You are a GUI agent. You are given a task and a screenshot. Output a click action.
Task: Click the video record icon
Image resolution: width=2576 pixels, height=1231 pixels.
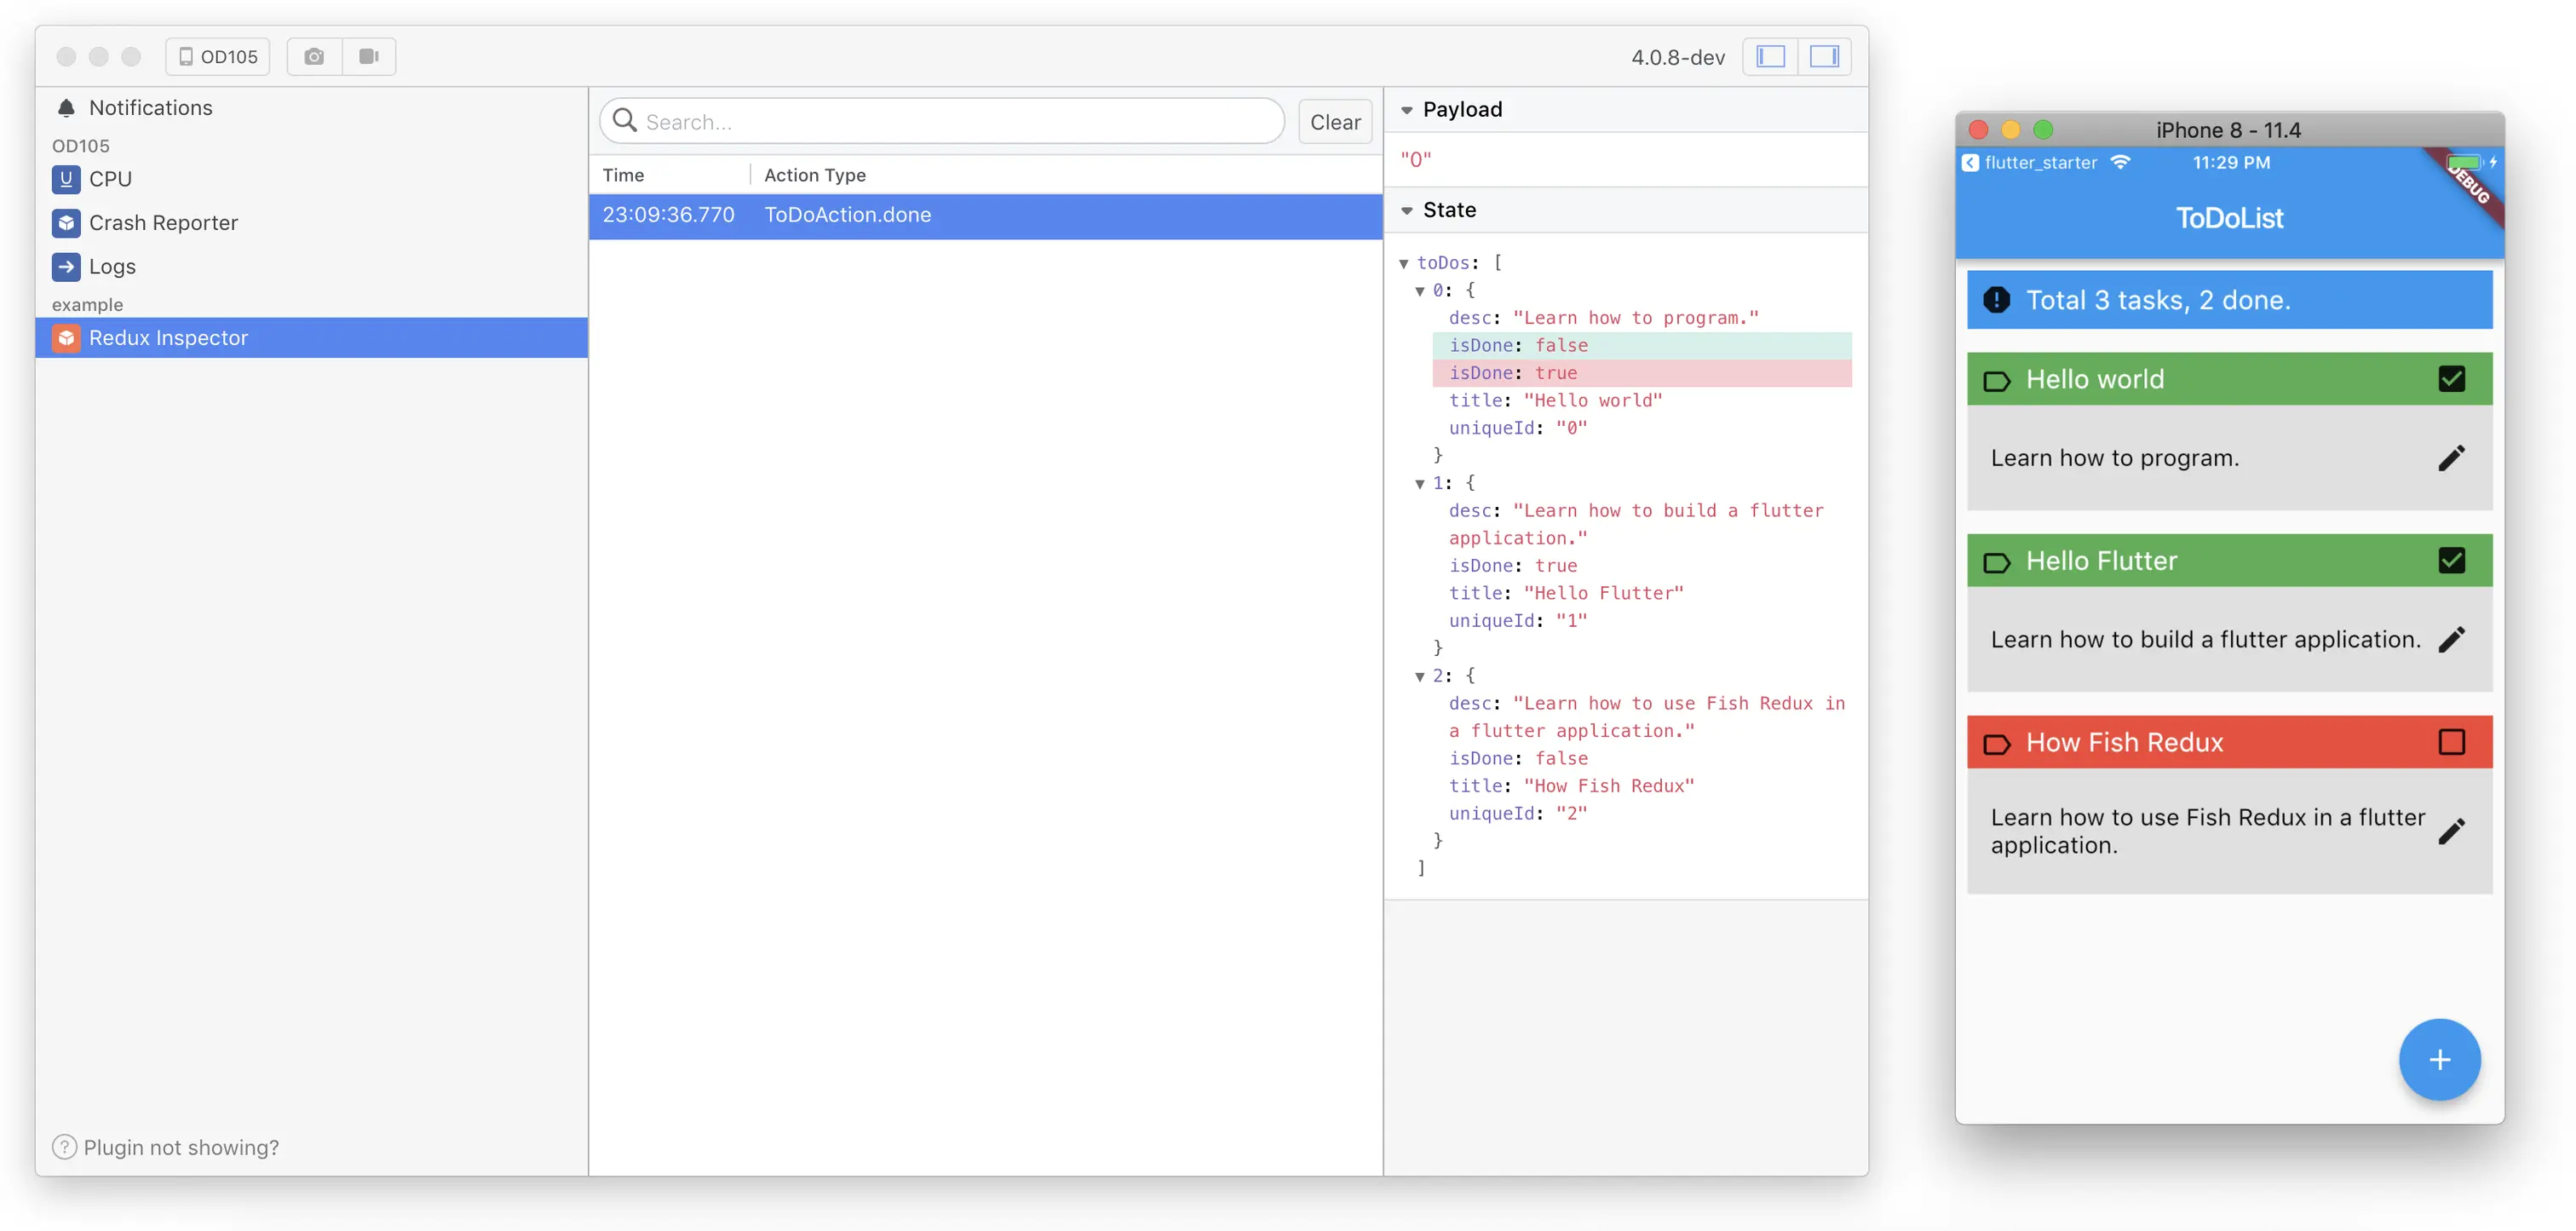(x=369, y=57)
